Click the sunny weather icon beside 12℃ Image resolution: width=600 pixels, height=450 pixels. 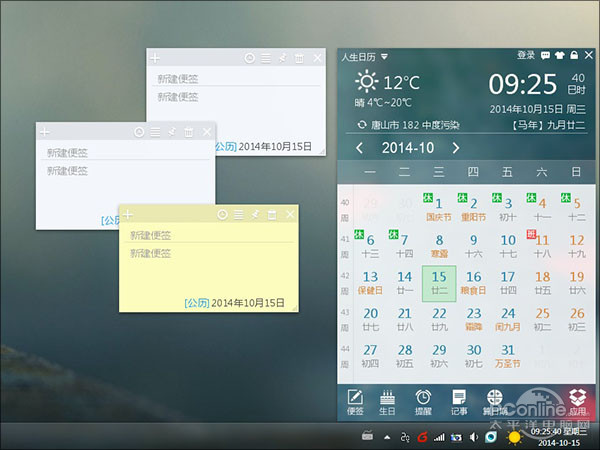[367, 81]
